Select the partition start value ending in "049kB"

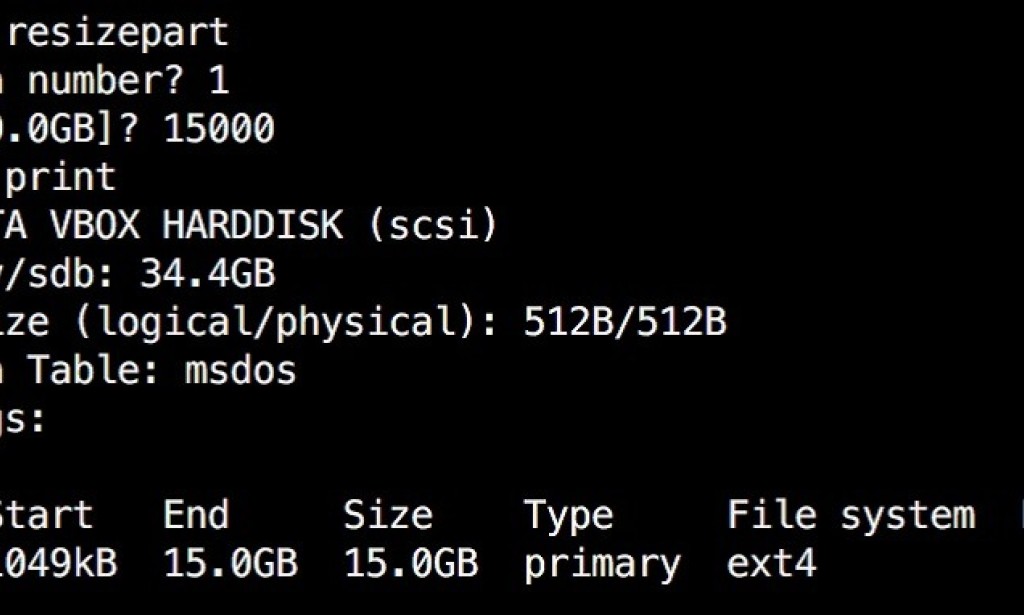click(x=58, y=564)
